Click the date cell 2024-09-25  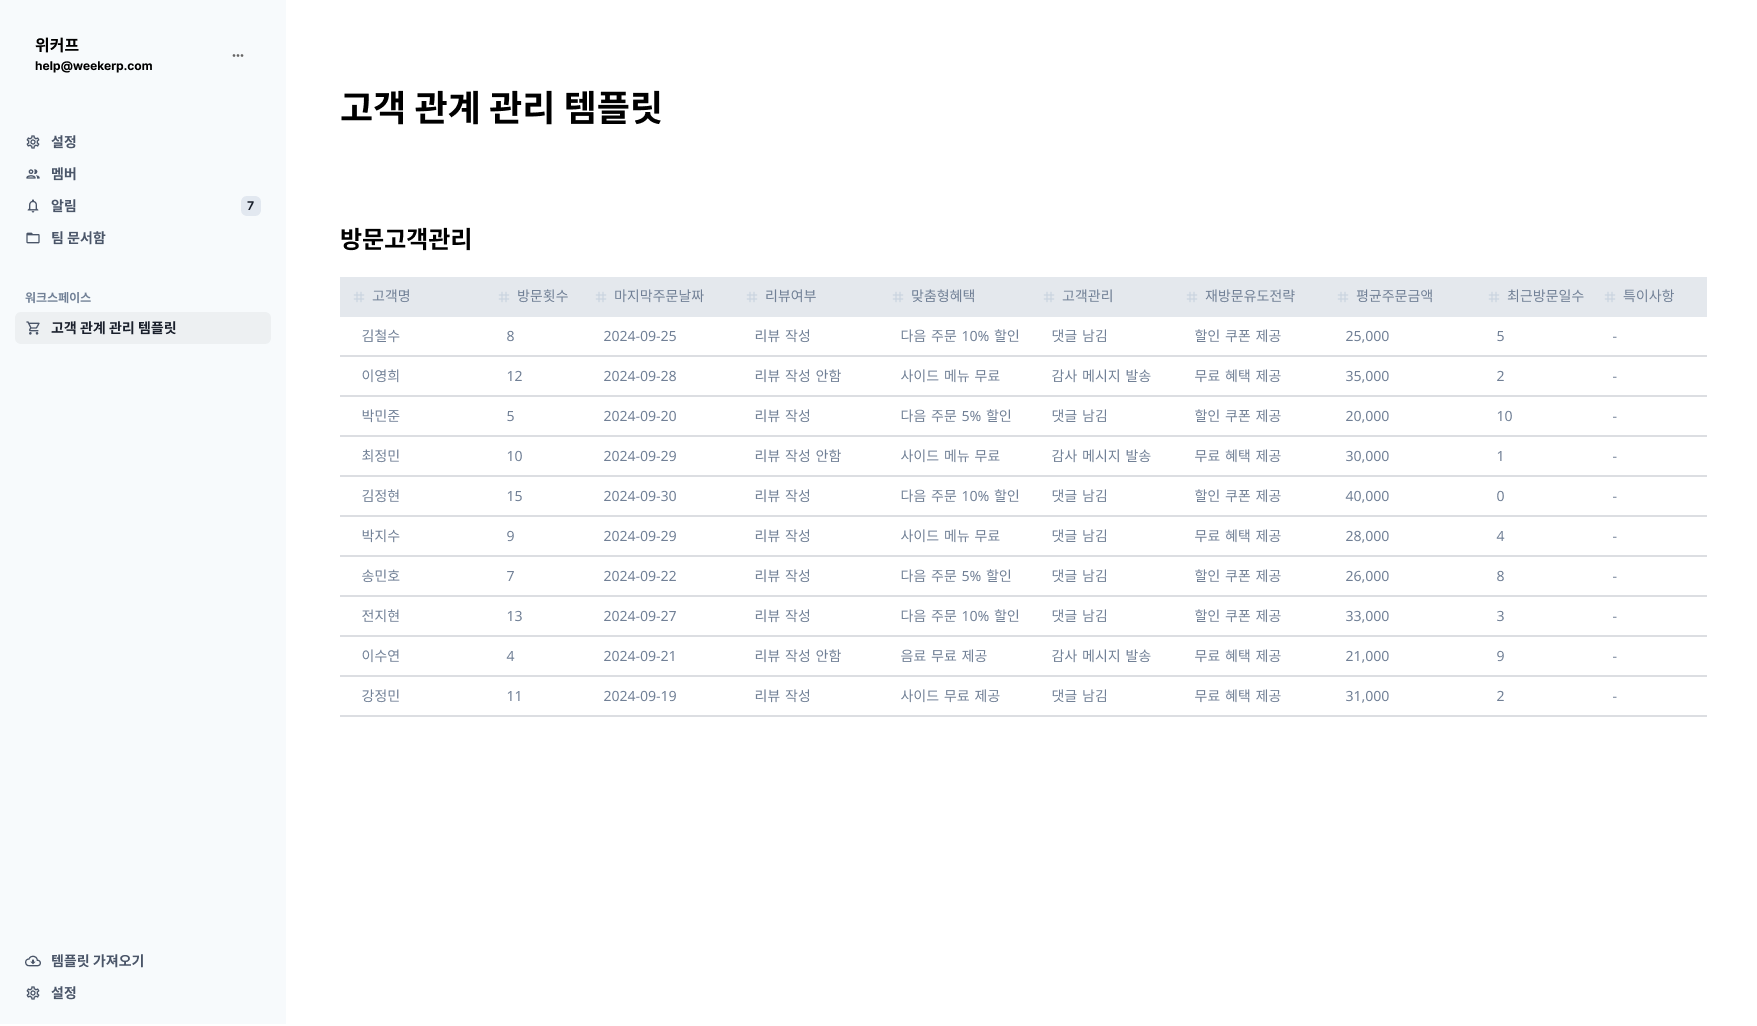pyautogui.click(x=640, y=336)
